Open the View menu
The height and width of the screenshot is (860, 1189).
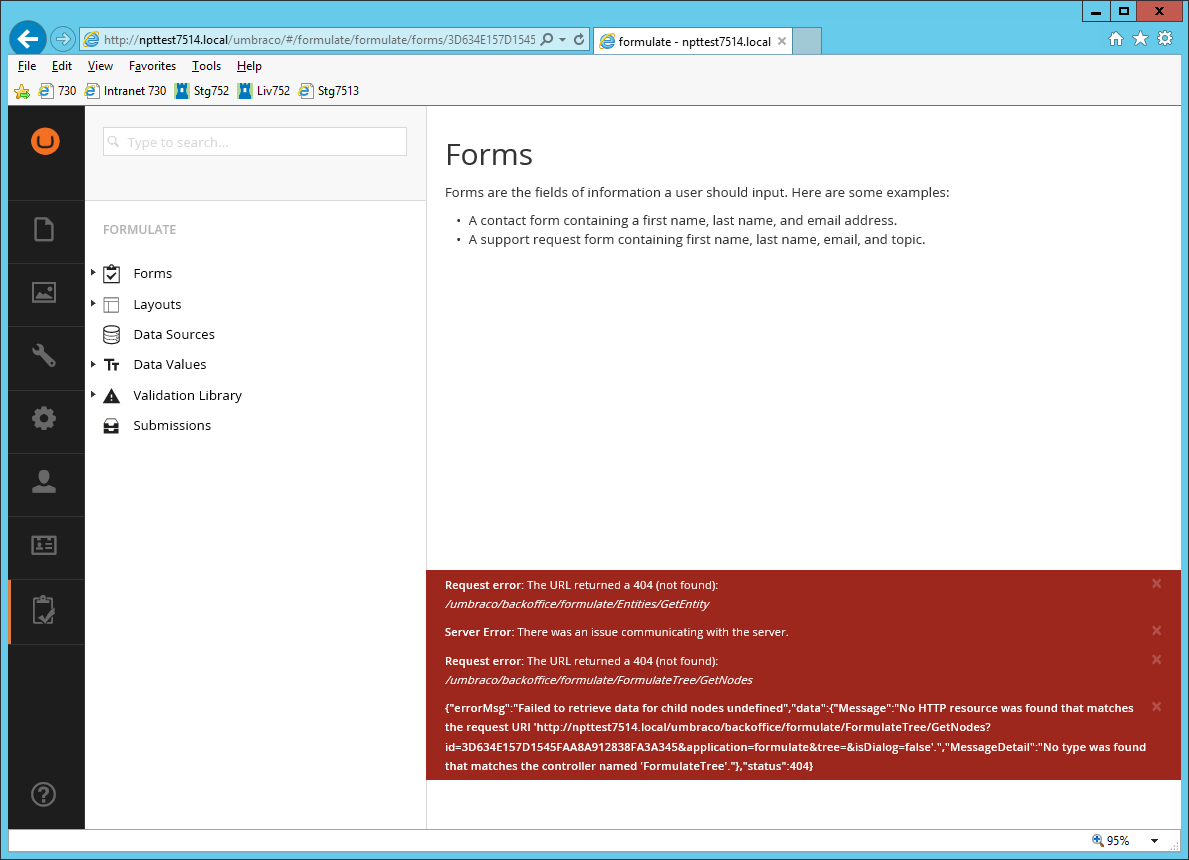(100, 66)
